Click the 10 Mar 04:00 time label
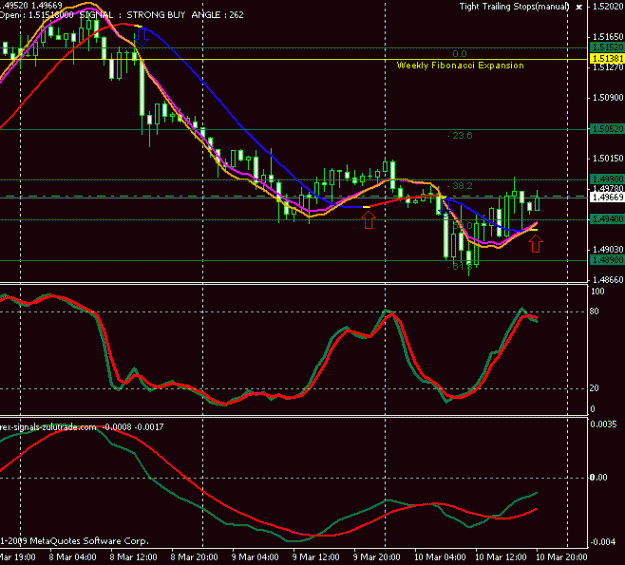 point(440,557)
